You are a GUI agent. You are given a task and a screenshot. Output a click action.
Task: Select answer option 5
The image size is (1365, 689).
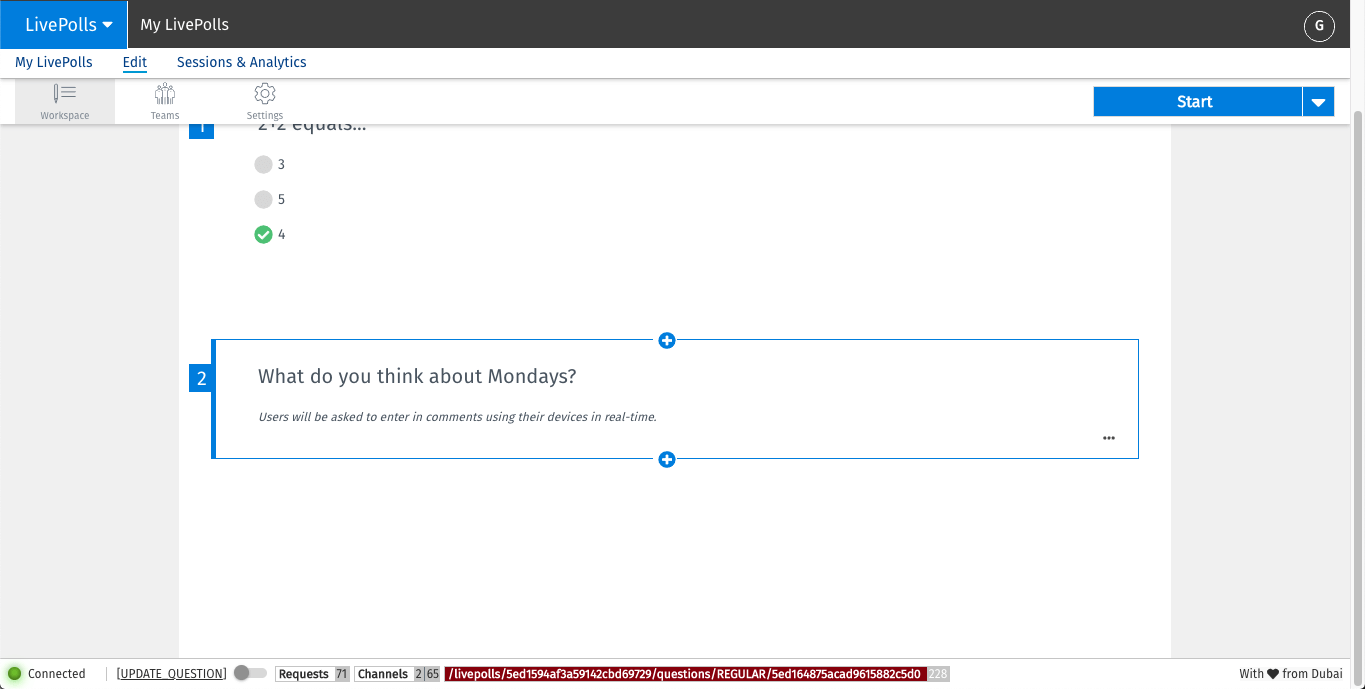(263, 199)
